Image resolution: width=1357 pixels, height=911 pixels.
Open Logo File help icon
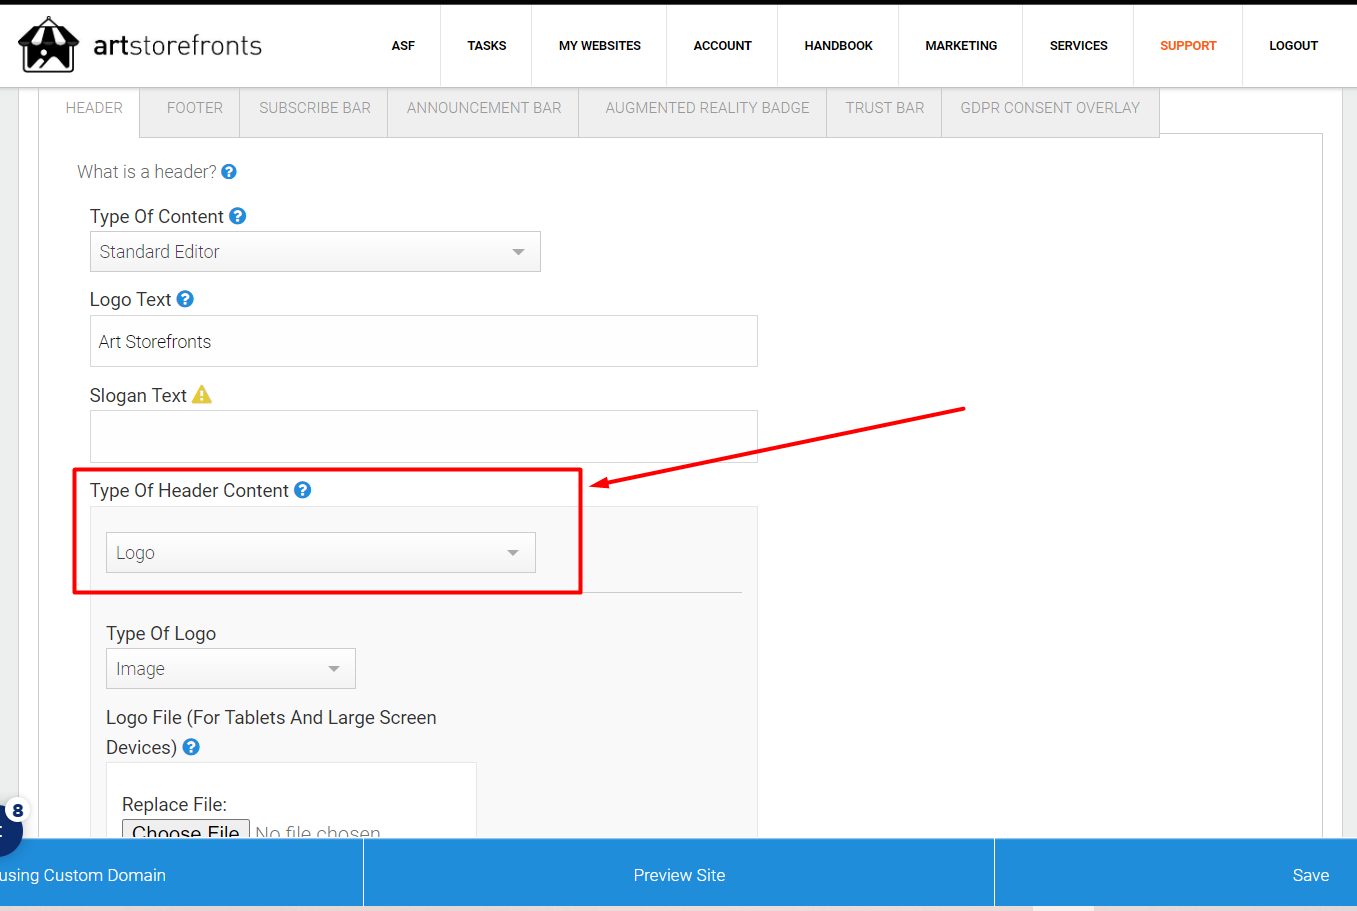[x=191, y=747]
